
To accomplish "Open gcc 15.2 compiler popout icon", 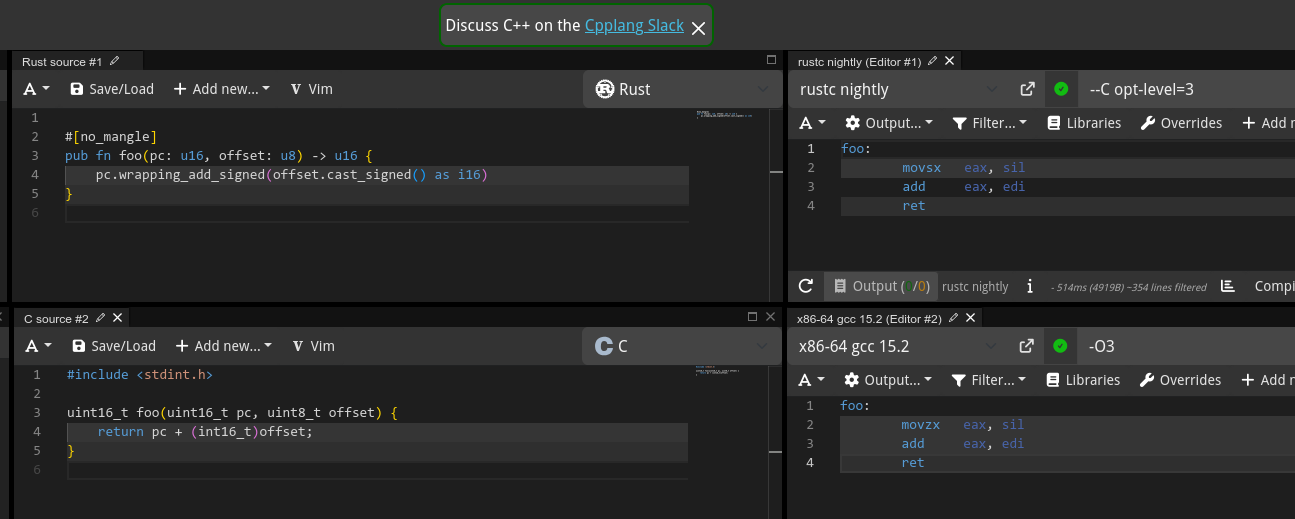I will click(1026, 346).
